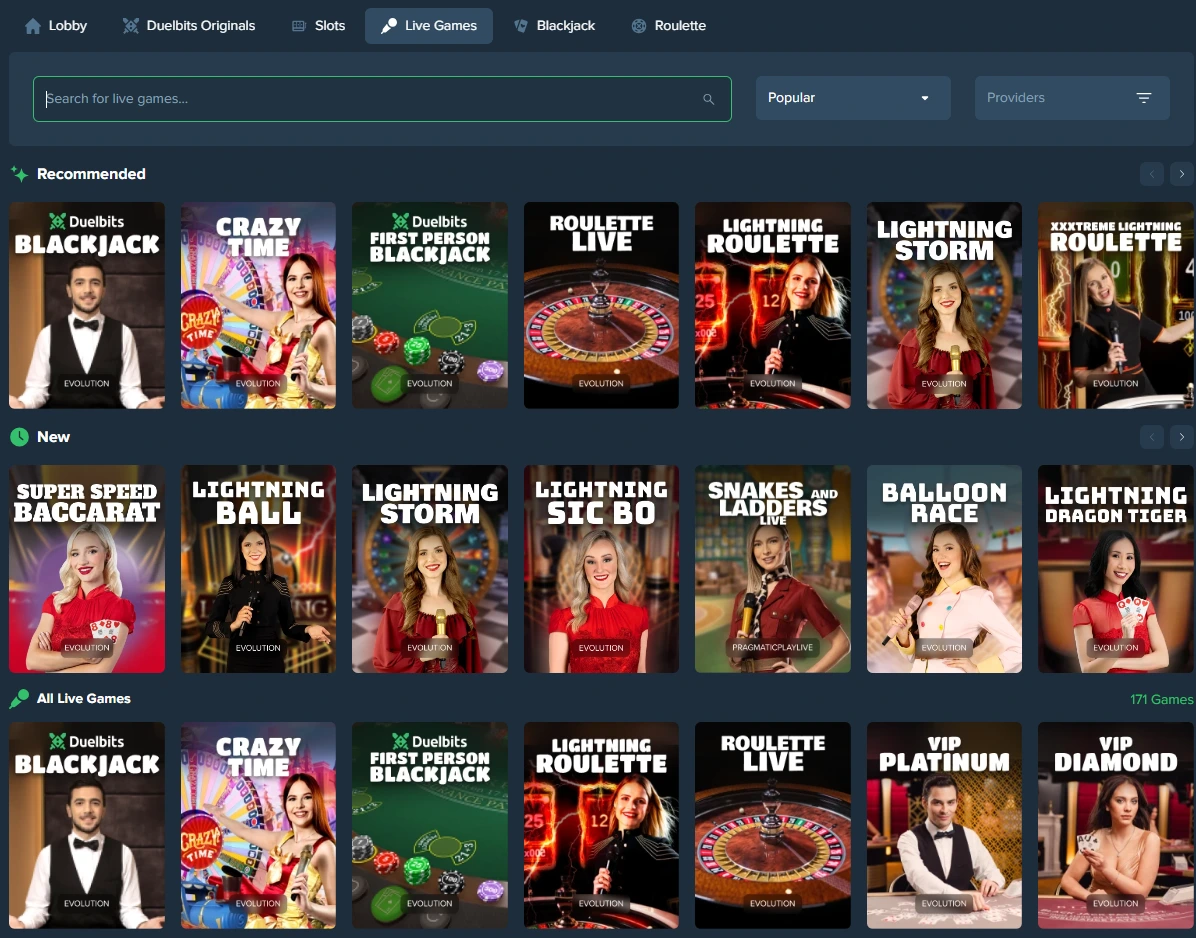Click the Lobby home icon

click(x=33, y=26)
